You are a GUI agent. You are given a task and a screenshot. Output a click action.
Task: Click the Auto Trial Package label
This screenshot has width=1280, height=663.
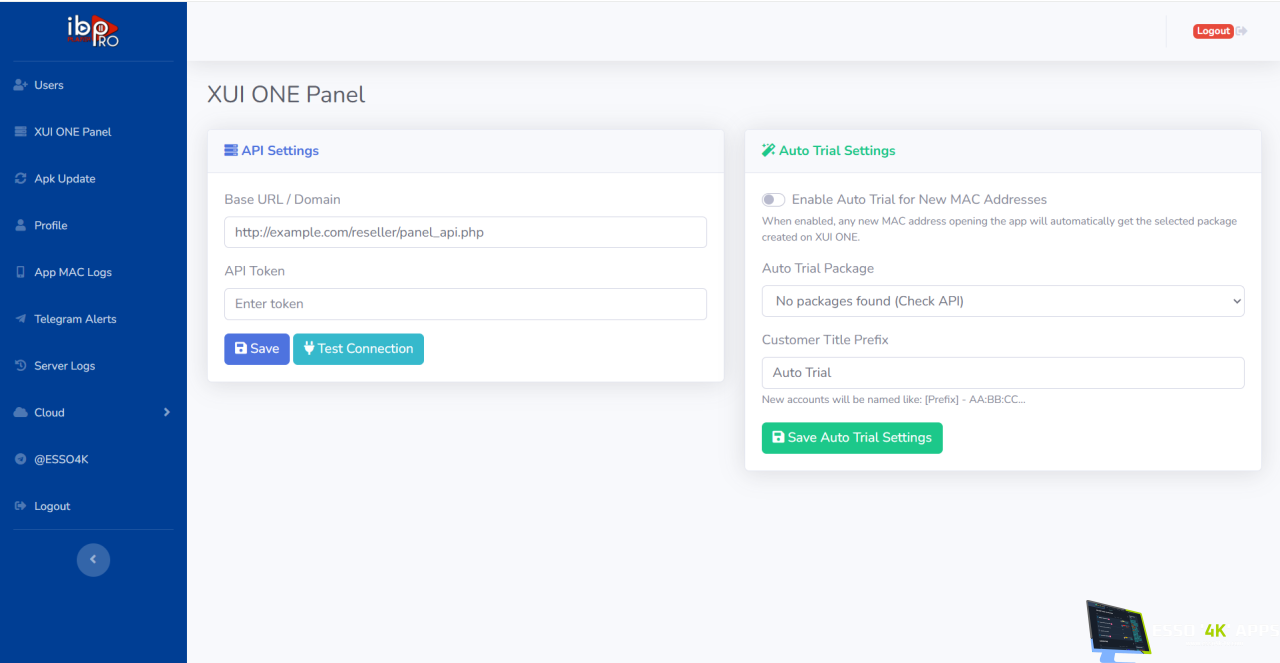[x=818, y=268]
